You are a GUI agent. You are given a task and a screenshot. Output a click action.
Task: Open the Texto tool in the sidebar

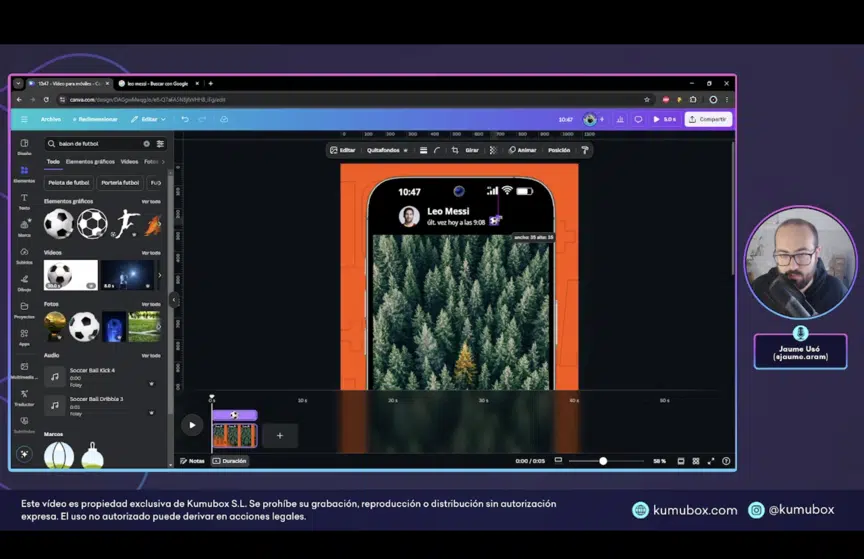click(24, 201)
